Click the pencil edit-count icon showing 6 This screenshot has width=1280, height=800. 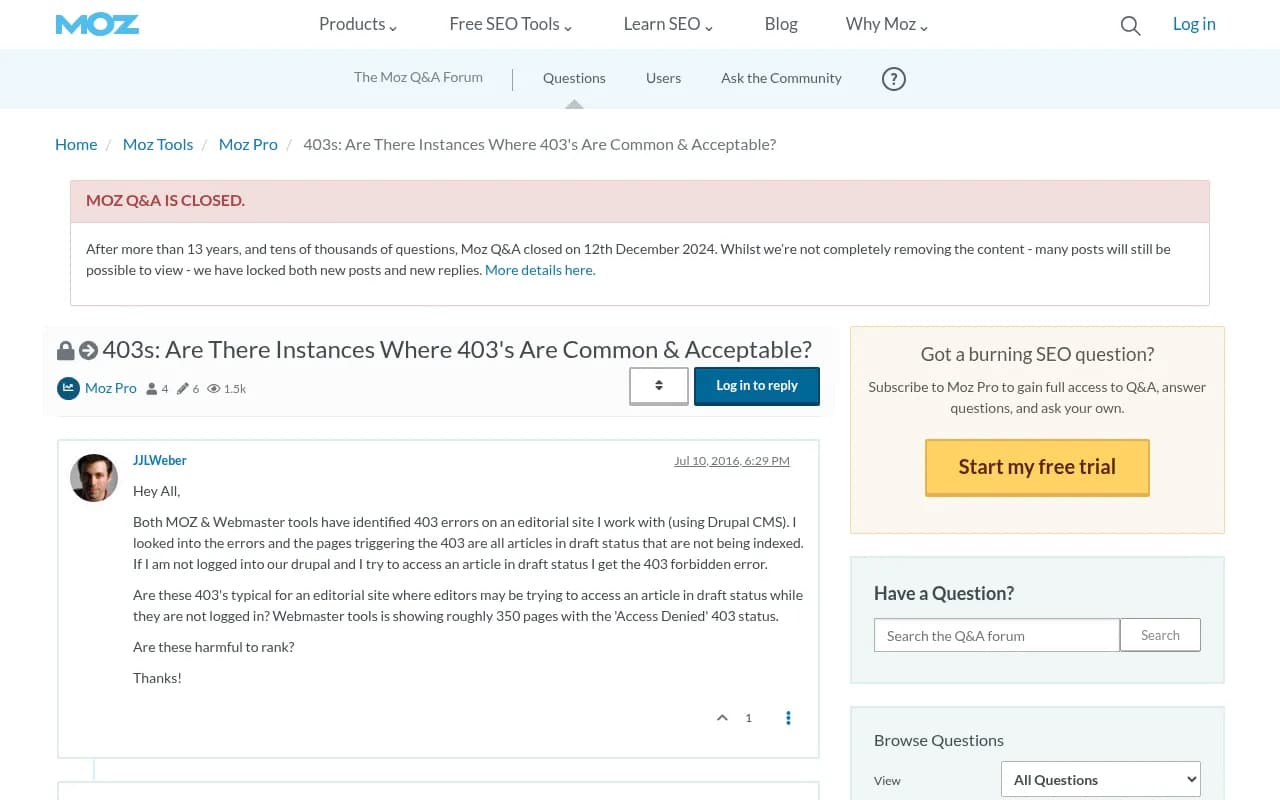tap(183, 388)
